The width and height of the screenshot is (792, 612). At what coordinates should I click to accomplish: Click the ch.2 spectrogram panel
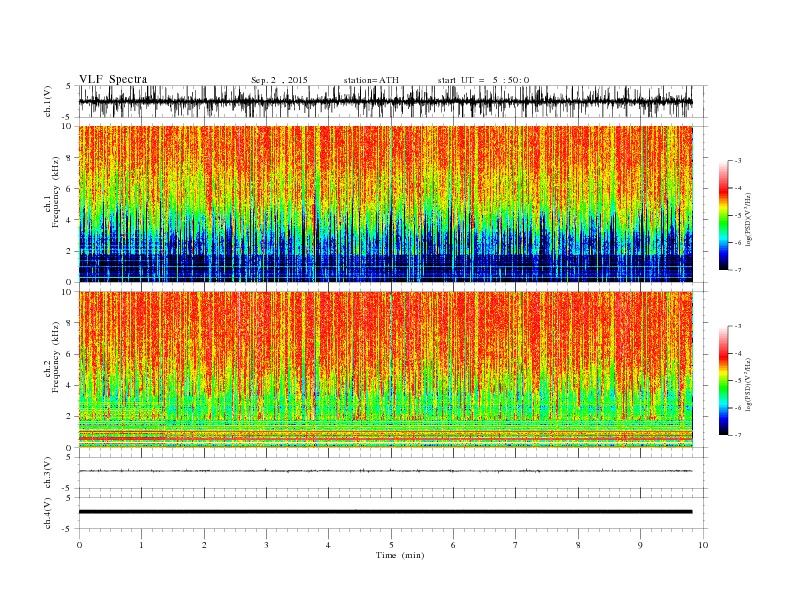point(386,369)
